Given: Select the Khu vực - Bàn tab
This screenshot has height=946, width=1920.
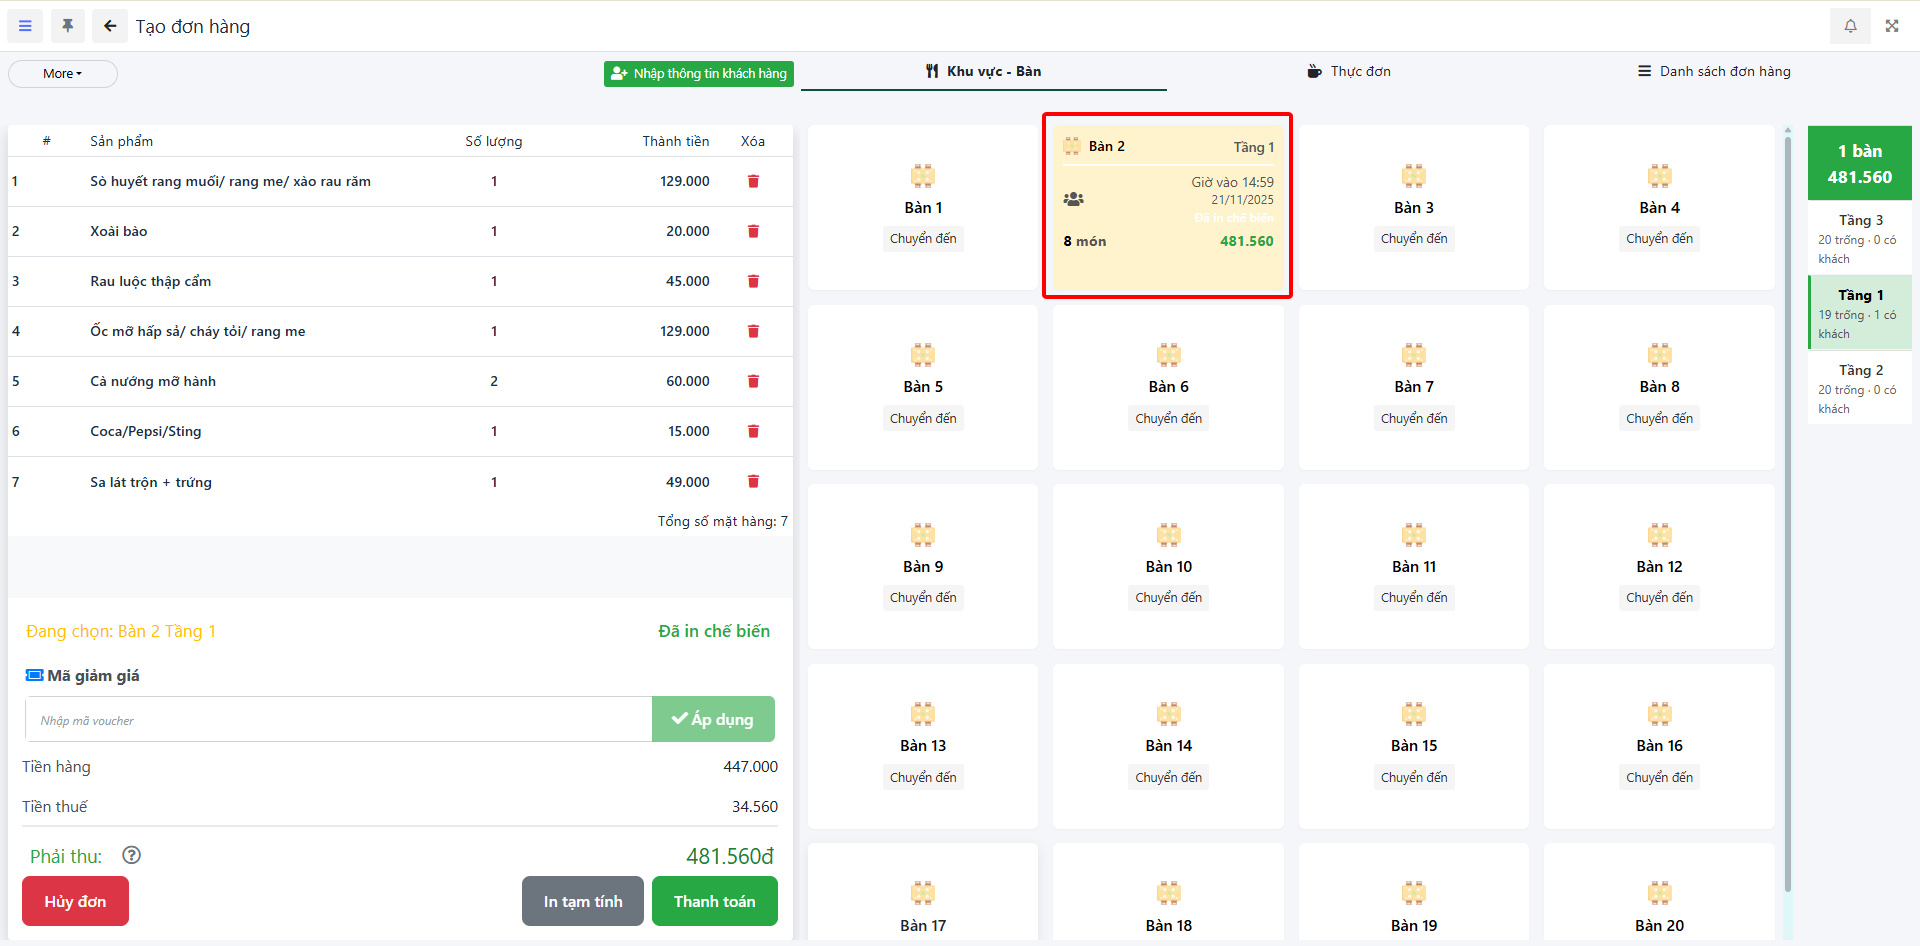Looking at the screenshot, I should (x=984, y=71).
